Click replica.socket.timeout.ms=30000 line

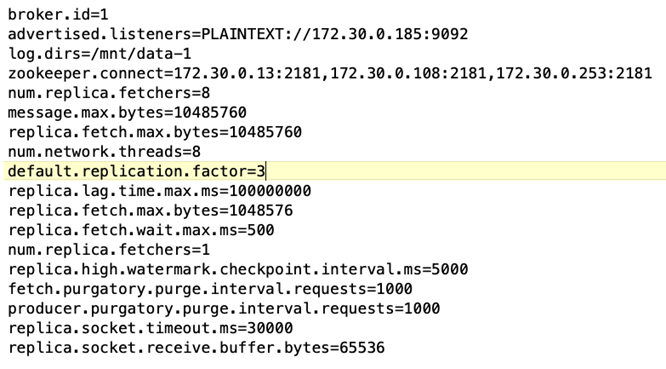click(150, 328)
